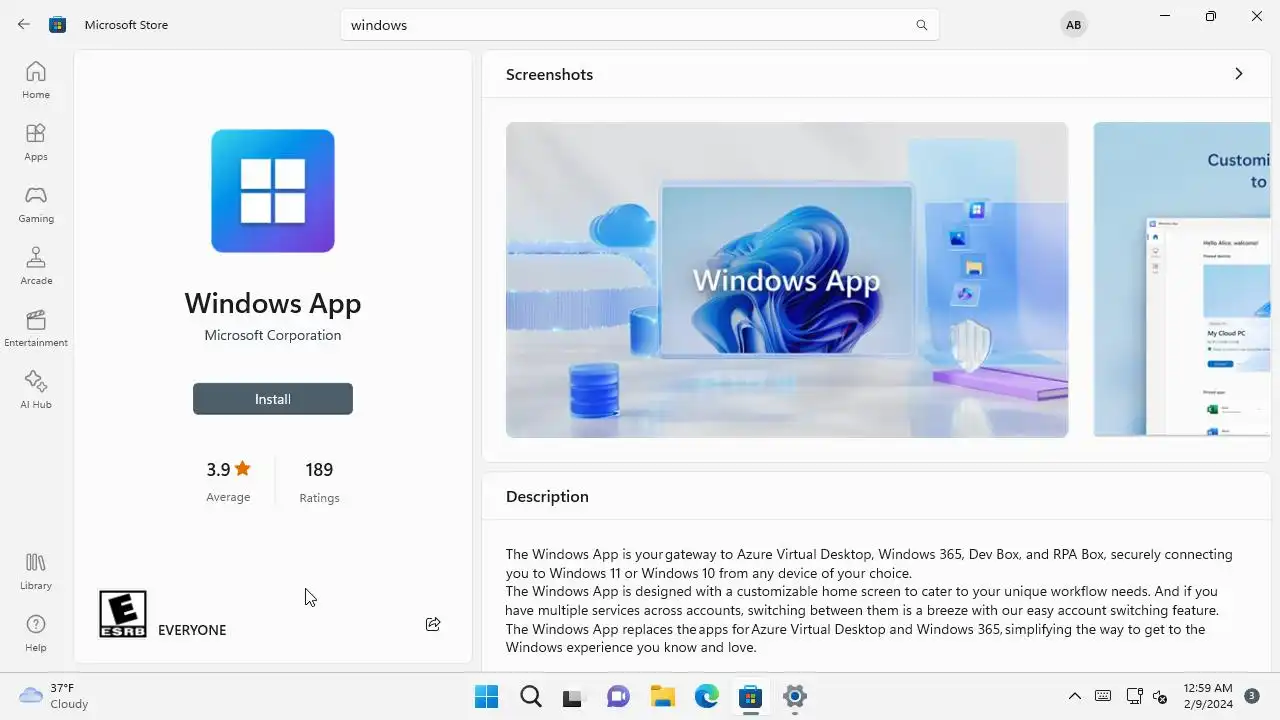
Task: Open the network tray icon
Action: tap(1134, 696)
